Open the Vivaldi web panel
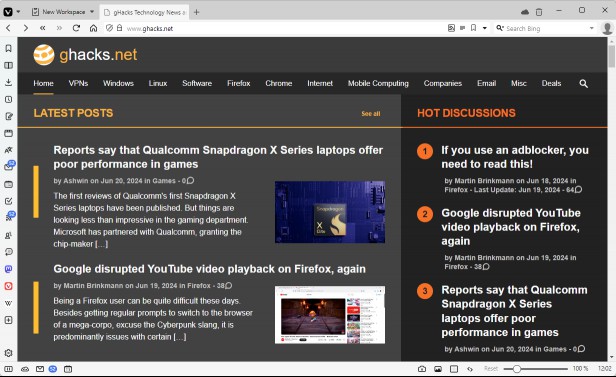Screen dimensions: 616x377 [x=8, y=286]
